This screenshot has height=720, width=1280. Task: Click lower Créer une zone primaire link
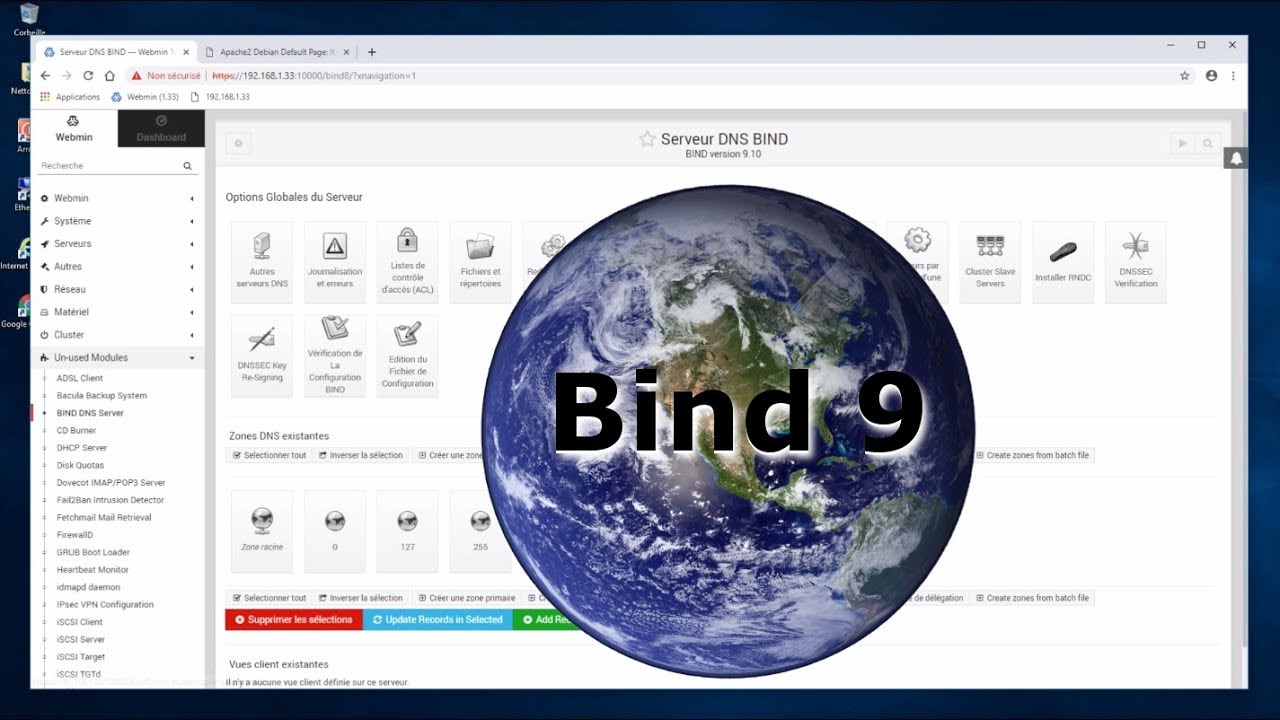[467, 598]
